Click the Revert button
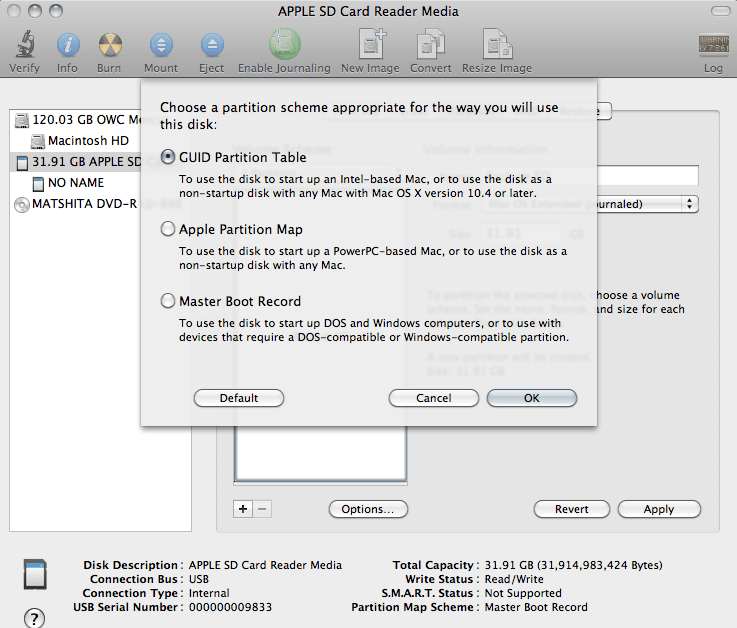The height and width of the screenshot is (628, 737). coord(572,509)
